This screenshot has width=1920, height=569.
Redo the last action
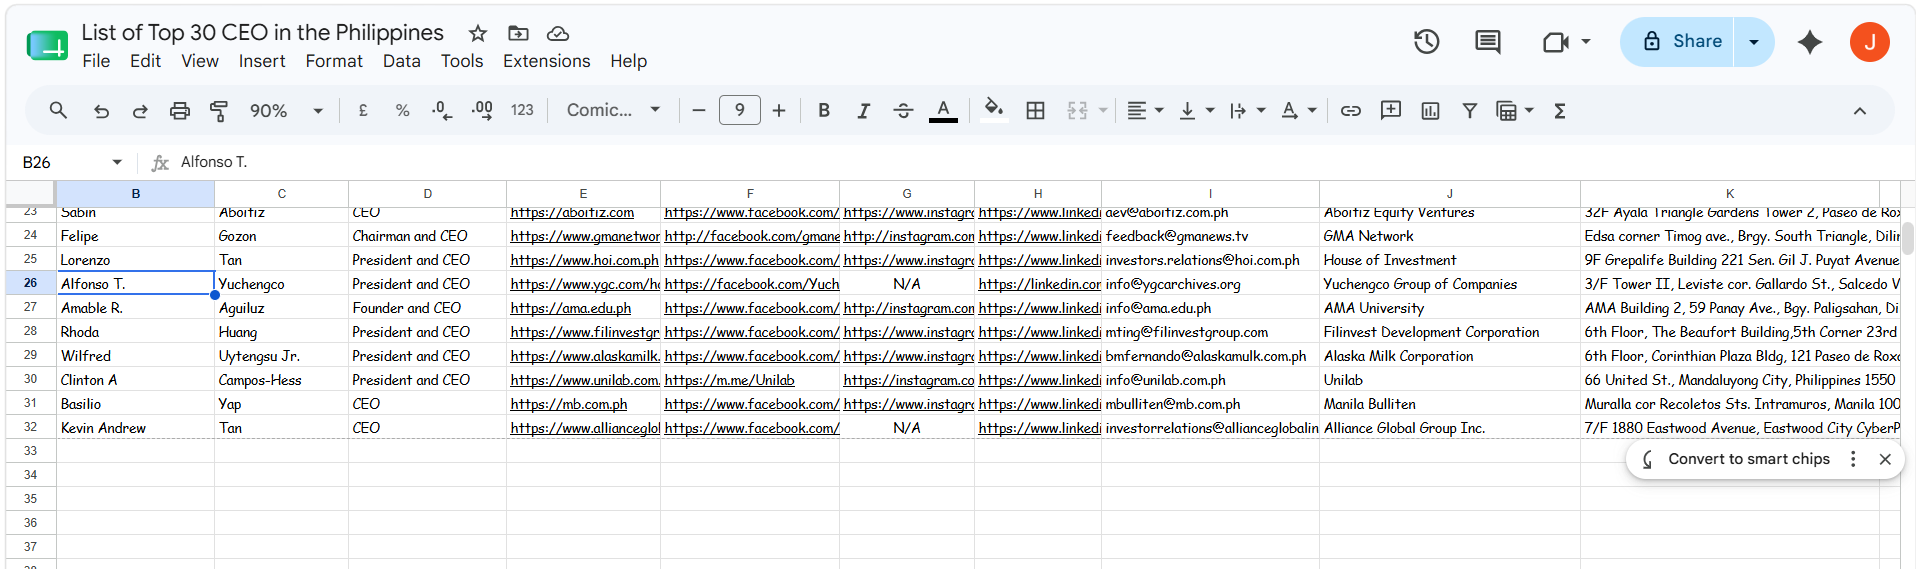click(x=140, y=110)
